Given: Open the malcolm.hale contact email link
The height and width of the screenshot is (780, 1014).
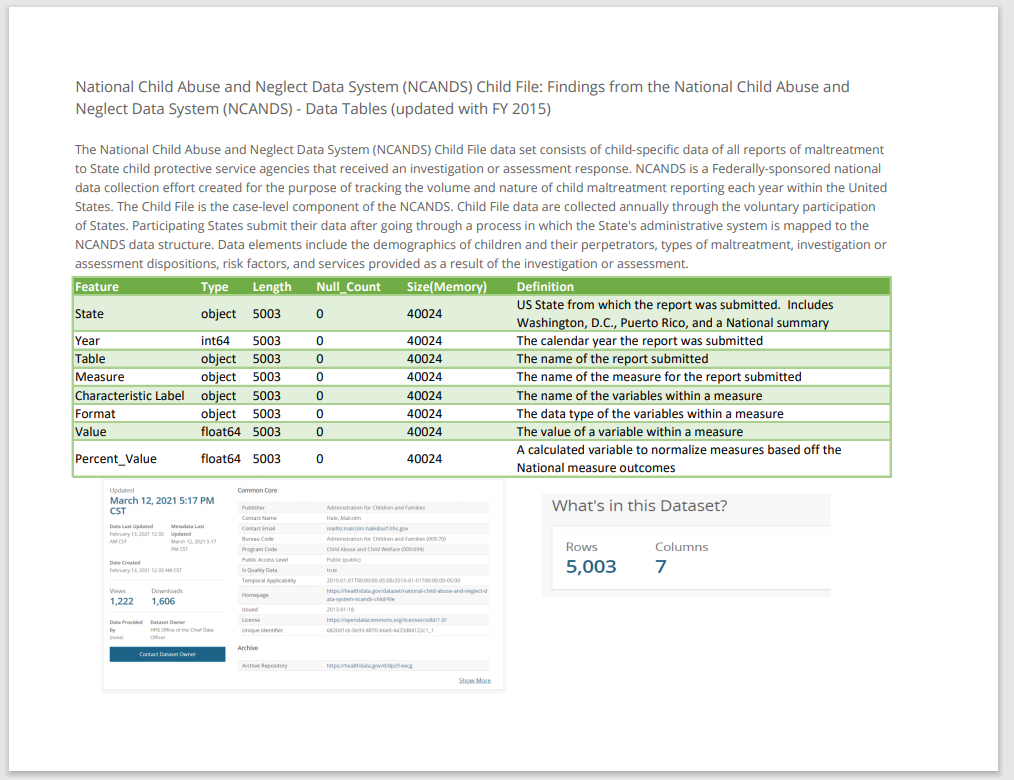Looking at the screenshot, I should (367, 528).
